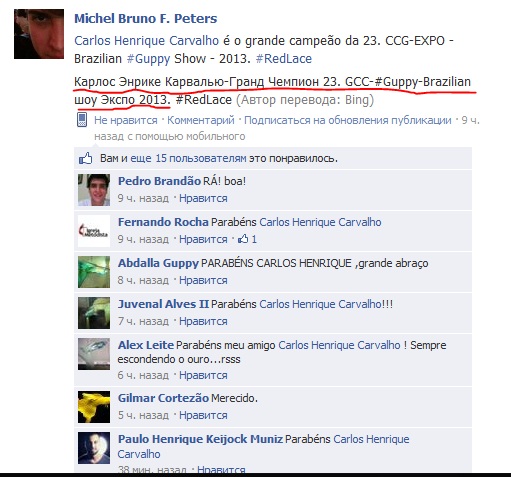Like Gilmar Cortezão's comment via 'Нравится'
511x477 pixels.
pos(203,415)
